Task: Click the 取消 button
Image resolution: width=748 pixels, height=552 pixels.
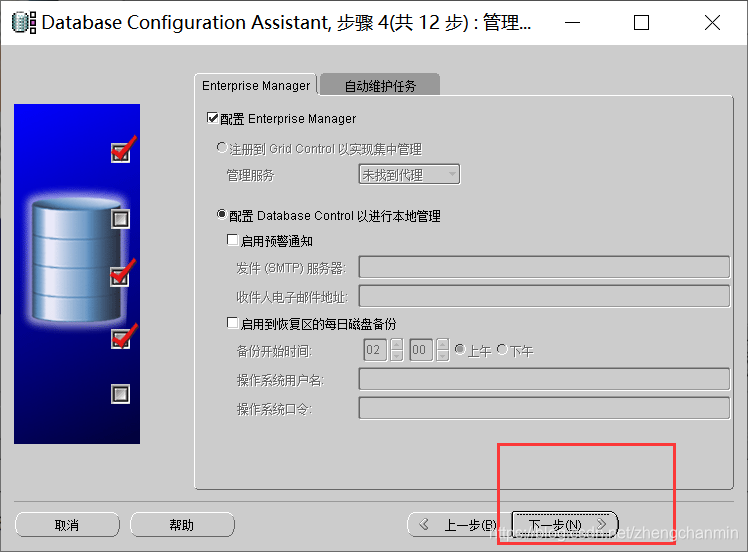Action: [x=67, y=525]
